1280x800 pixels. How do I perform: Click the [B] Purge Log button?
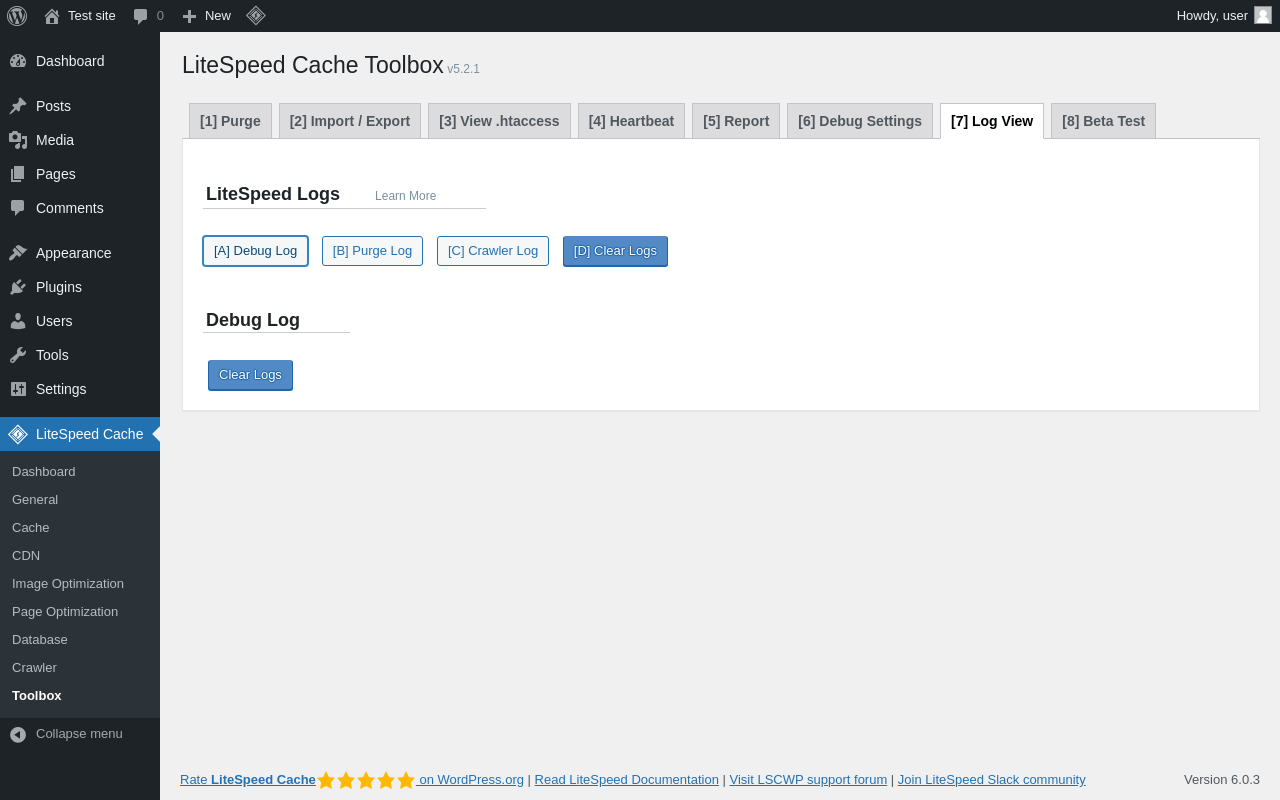click(x=372, y=251)
